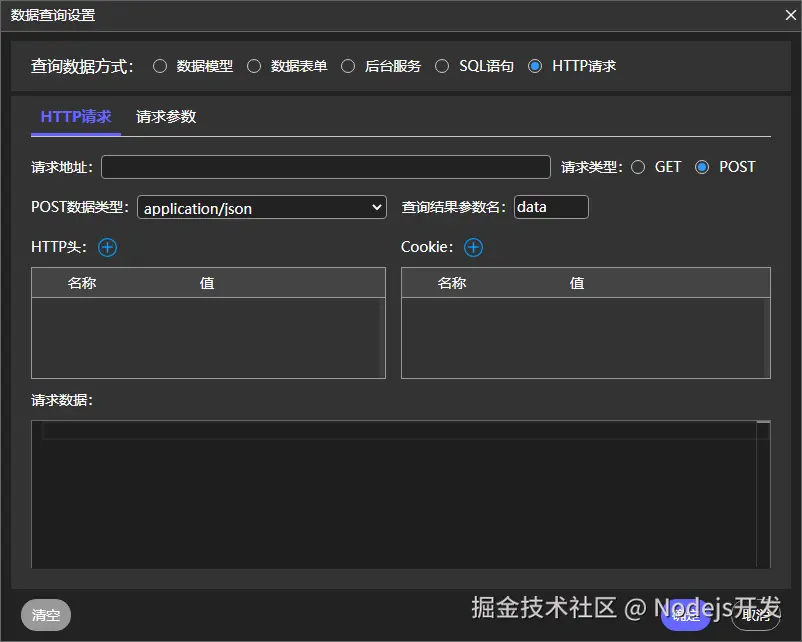Screen dimensions: 802x642
Task: Confirm settings with the 确定 button
Action: click(685, 615)
